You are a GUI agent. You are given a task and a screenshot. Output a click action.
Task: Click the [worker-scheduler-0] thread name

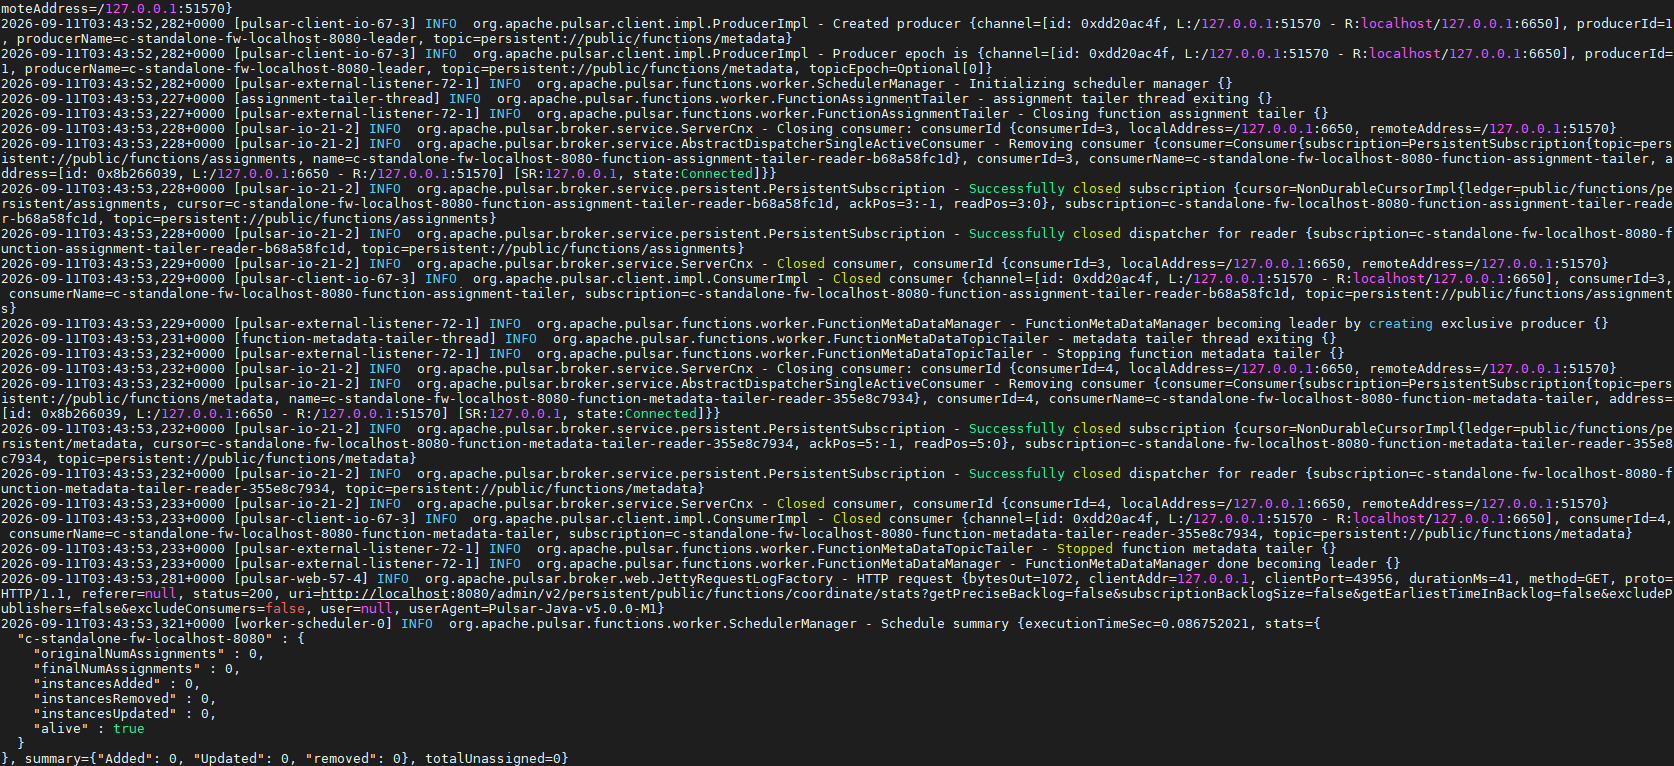point(312,624)
